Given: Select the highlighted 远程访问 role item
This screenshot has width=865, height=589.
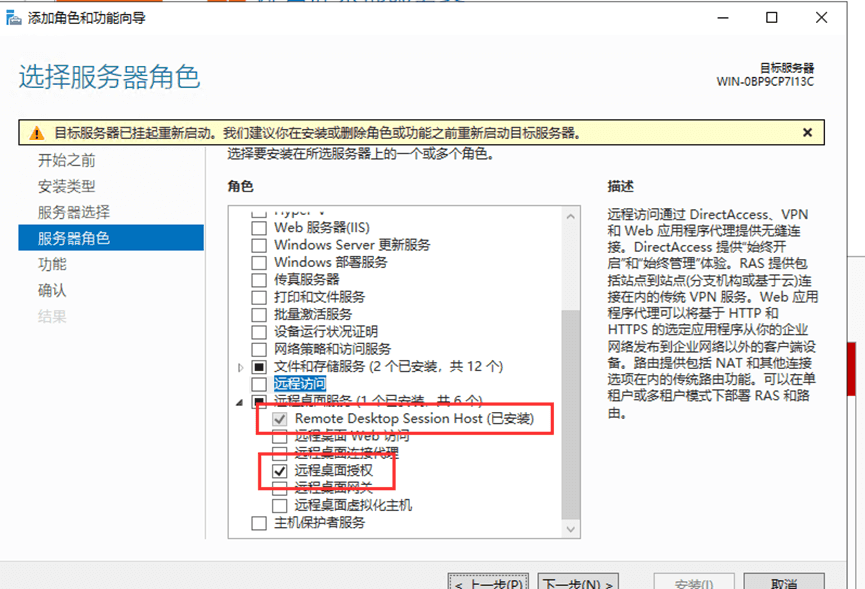Looking at the screenshot, I should [300, 384].
